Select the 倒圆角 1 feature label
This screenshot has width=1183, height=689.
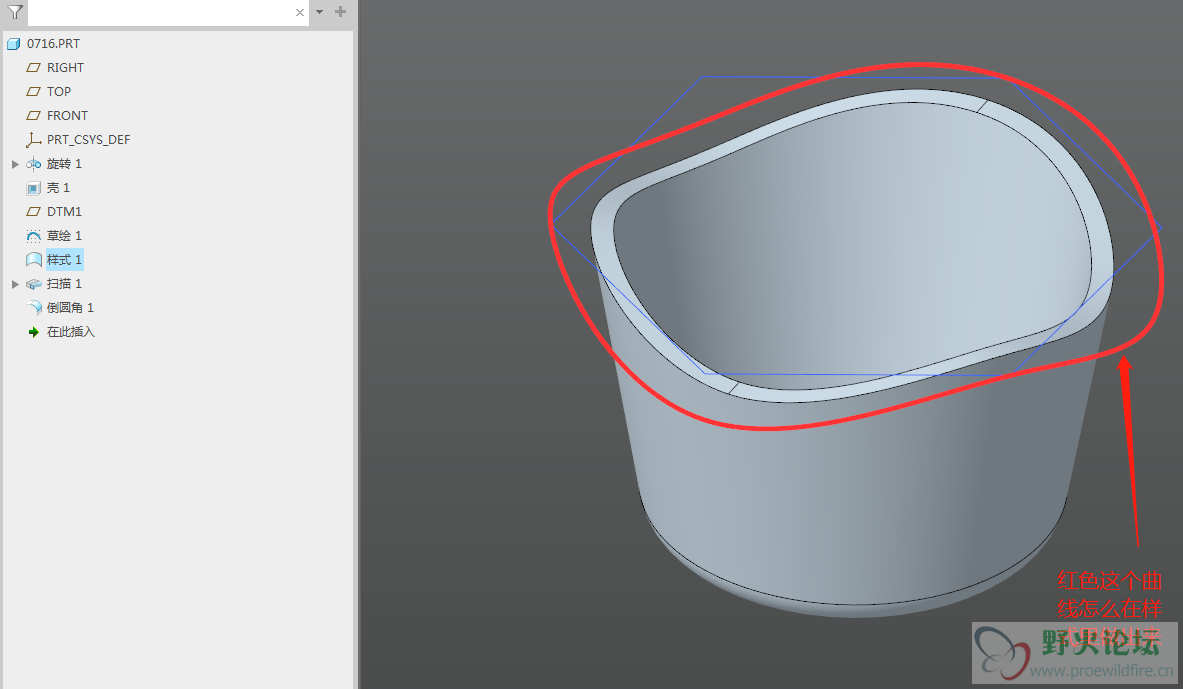pos(70,308)
